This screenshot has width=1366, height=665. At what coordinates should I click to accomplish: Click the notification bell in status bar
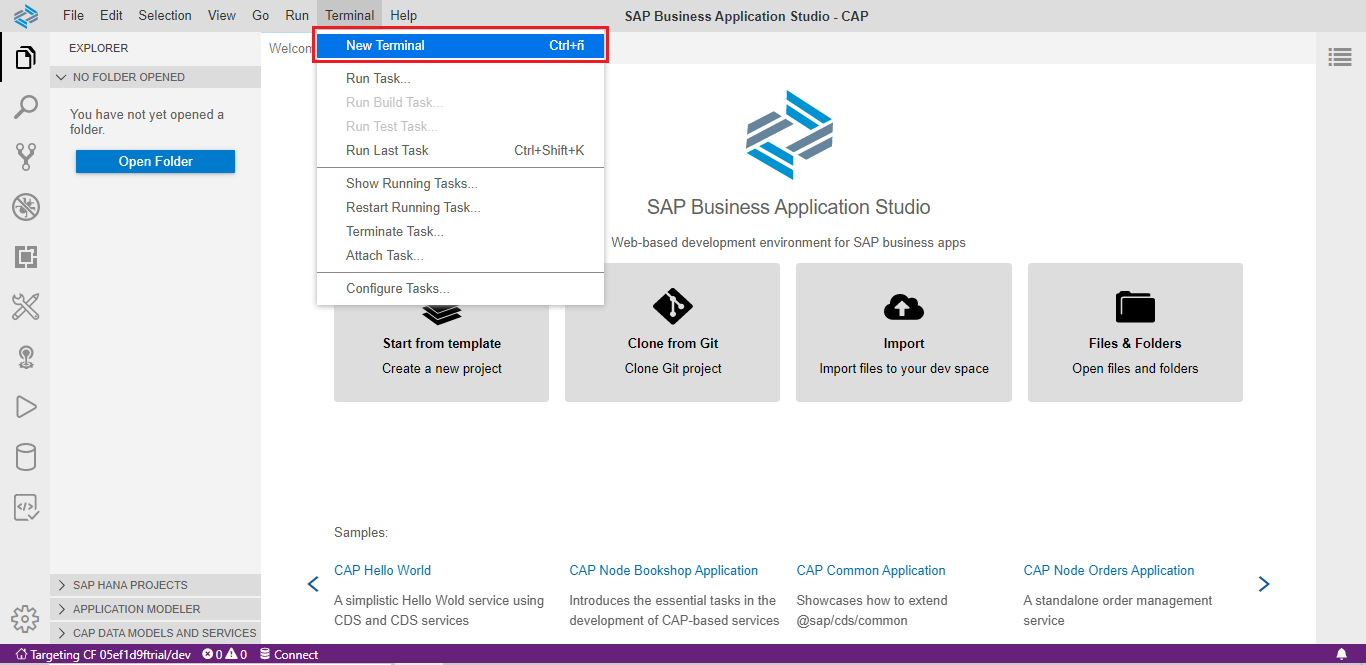pos(1341,655)
